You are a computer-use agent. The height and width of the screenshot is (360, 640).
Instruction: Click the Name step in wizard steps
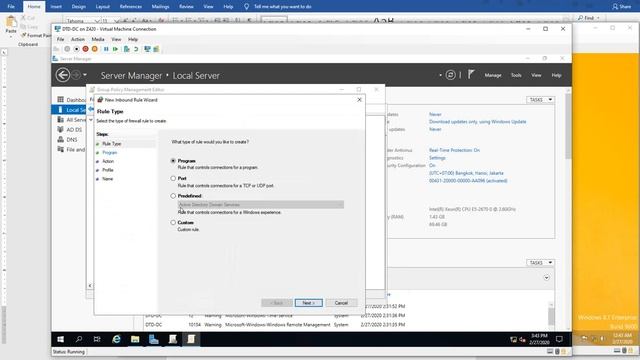click(107, 179)
